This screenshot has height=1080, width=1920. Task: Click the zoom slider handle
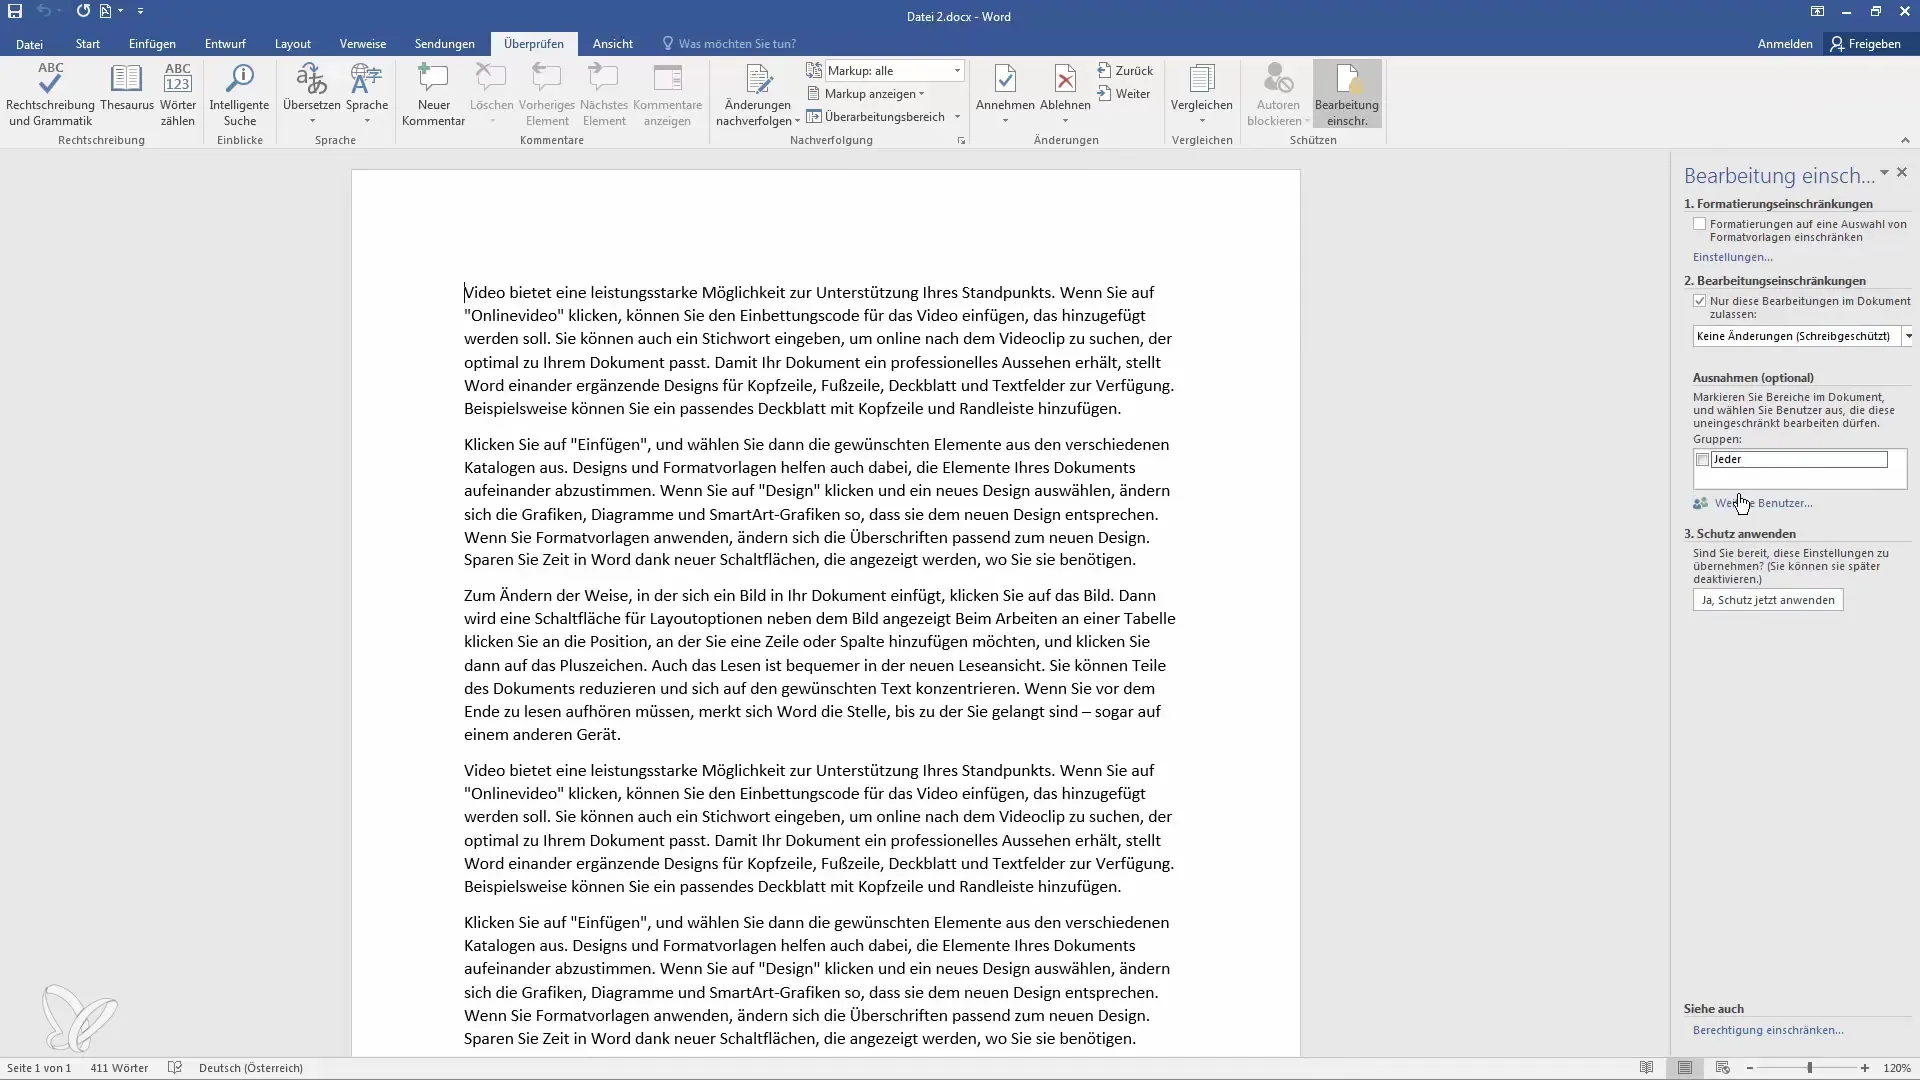coord(1809,1068)
